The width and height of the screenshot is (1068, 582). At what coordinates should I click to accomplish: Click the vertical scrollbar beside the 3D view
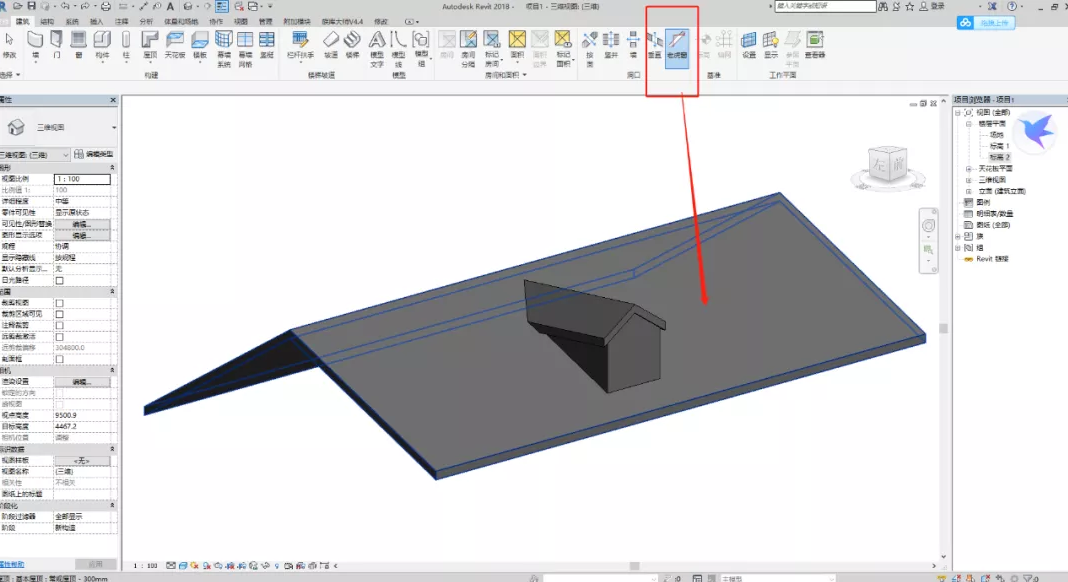(943, 328)
